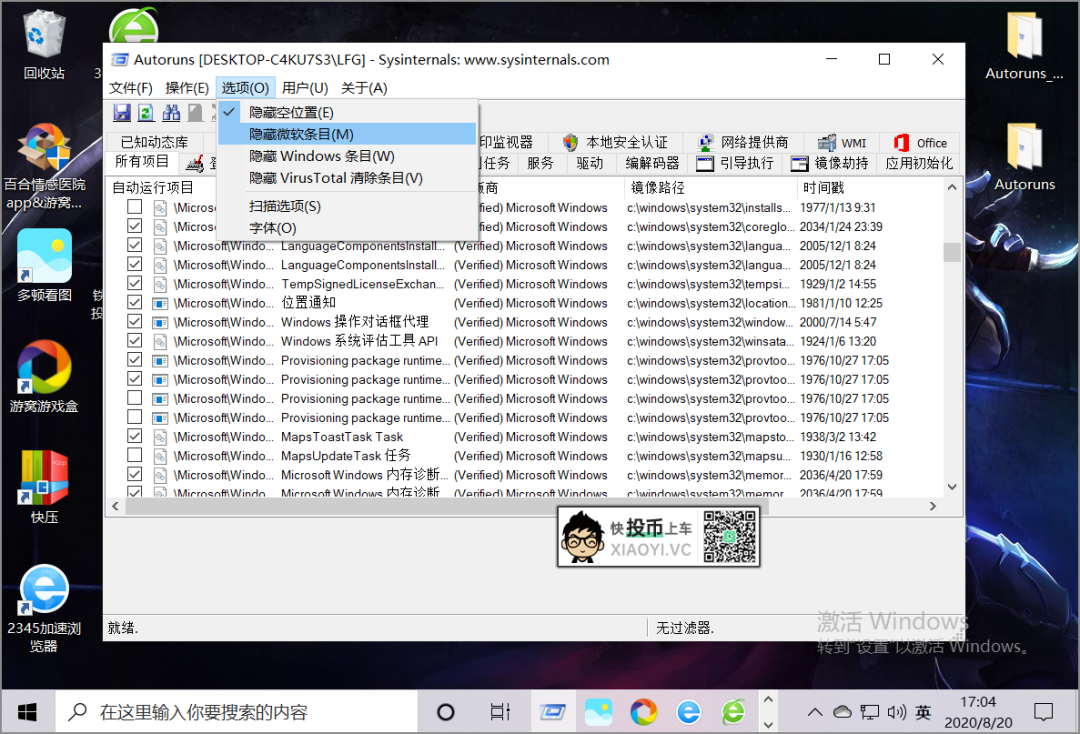Select the Find (binoculars) toolbar icon
1080x734 pixels.
171,112
